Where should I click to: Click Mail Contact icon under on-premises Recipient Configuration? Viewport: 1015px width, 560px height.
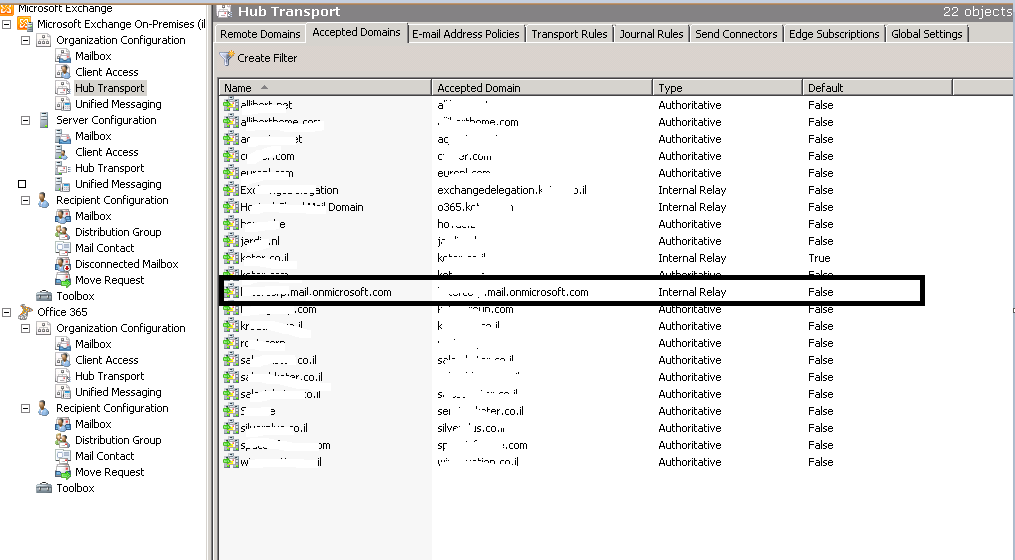[63, 248]
